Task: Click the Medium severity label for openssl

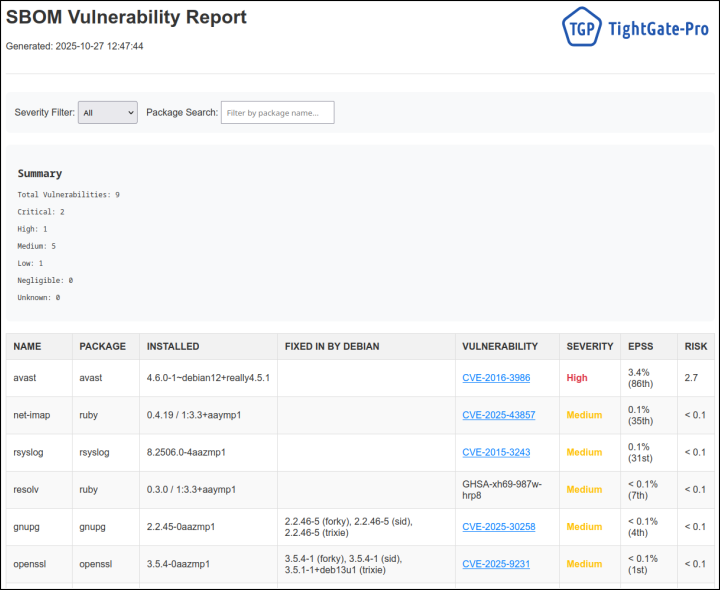Action: [x=585, y=564]
